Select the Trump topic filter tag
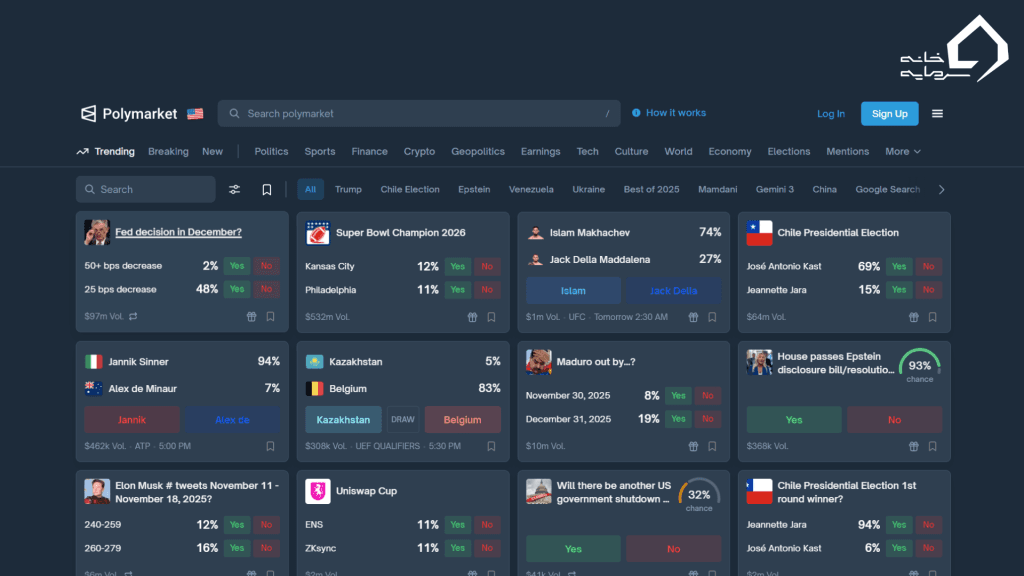Image resolution: width=1024 pixels, height=576 pixels. click(348, 190)
